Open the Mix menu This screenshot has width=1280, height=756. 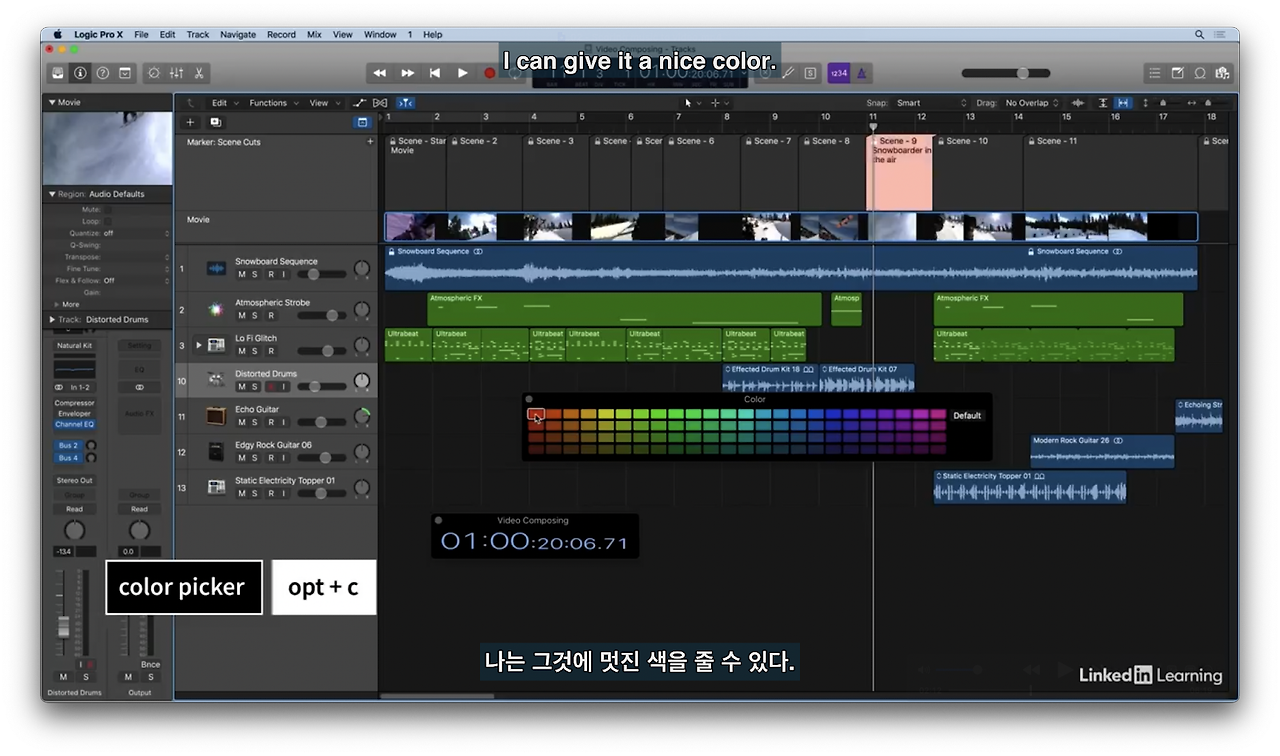(314, 34)
